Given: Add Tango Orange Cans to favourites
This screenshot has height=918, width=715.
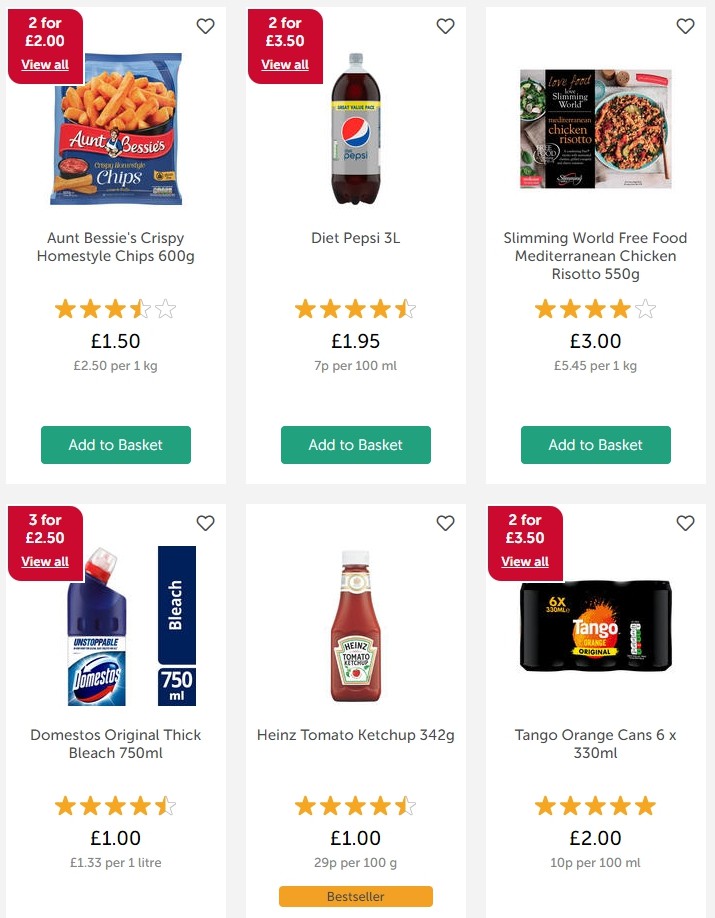Looking at the screenshot, I should coord(685,523).
